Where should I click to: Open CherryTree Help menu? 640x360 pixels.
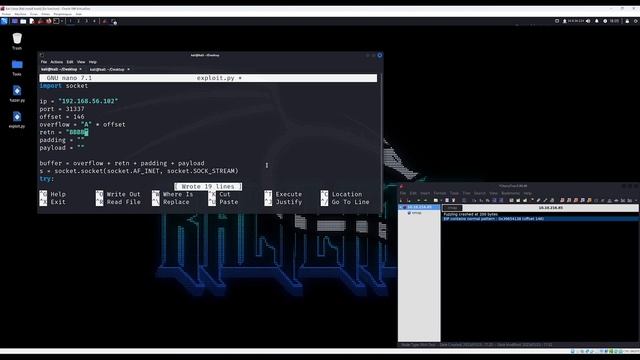click(528, 193)
